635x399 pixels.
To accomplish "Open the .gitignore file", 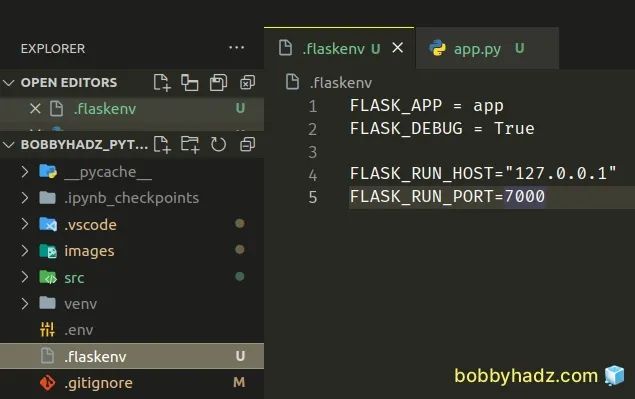I will tap(132, 382).
